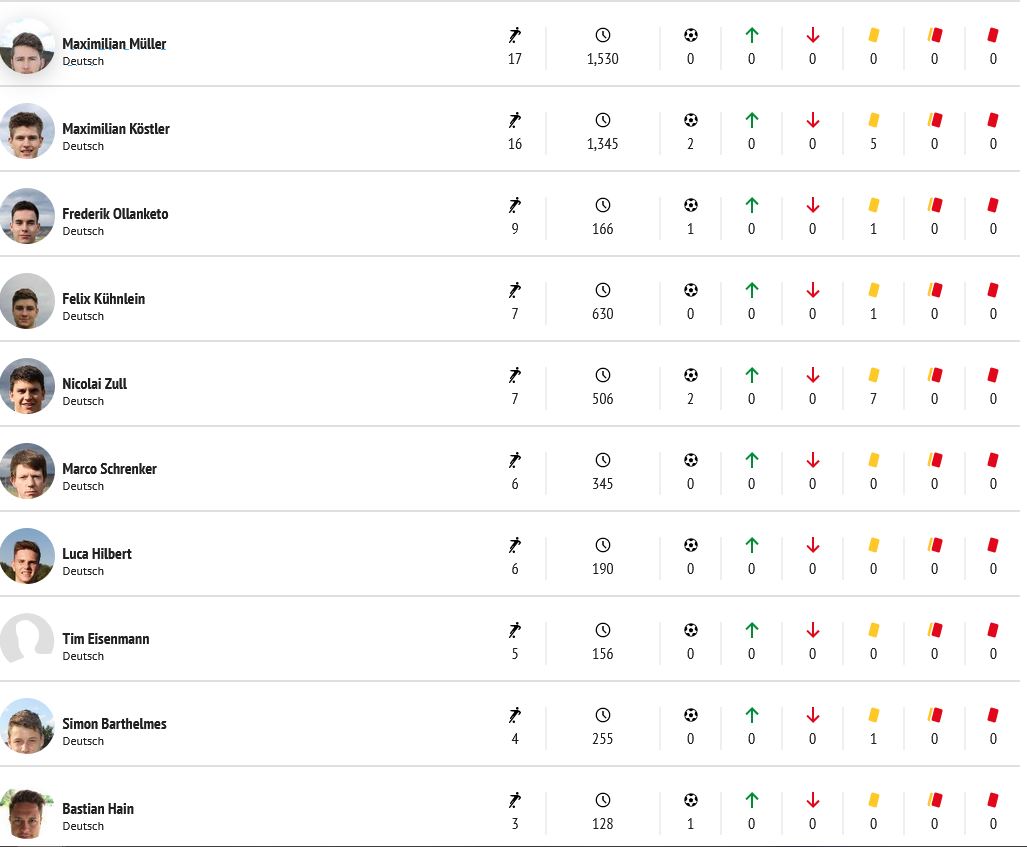Click Nicolai Zull's avatar picture

(x=27, y=386)
